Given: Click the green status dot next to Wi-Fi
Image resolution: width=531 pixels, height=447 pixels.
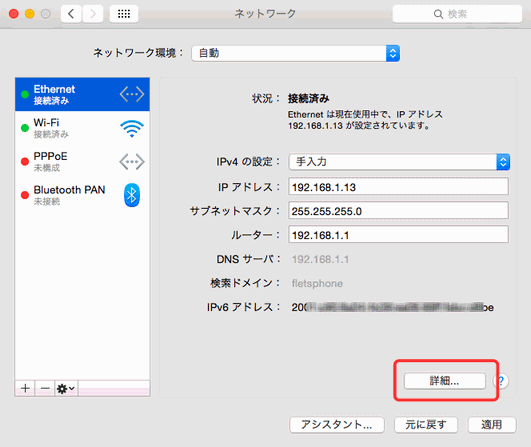Looking at the screenshot, I should tap(25, 128).
